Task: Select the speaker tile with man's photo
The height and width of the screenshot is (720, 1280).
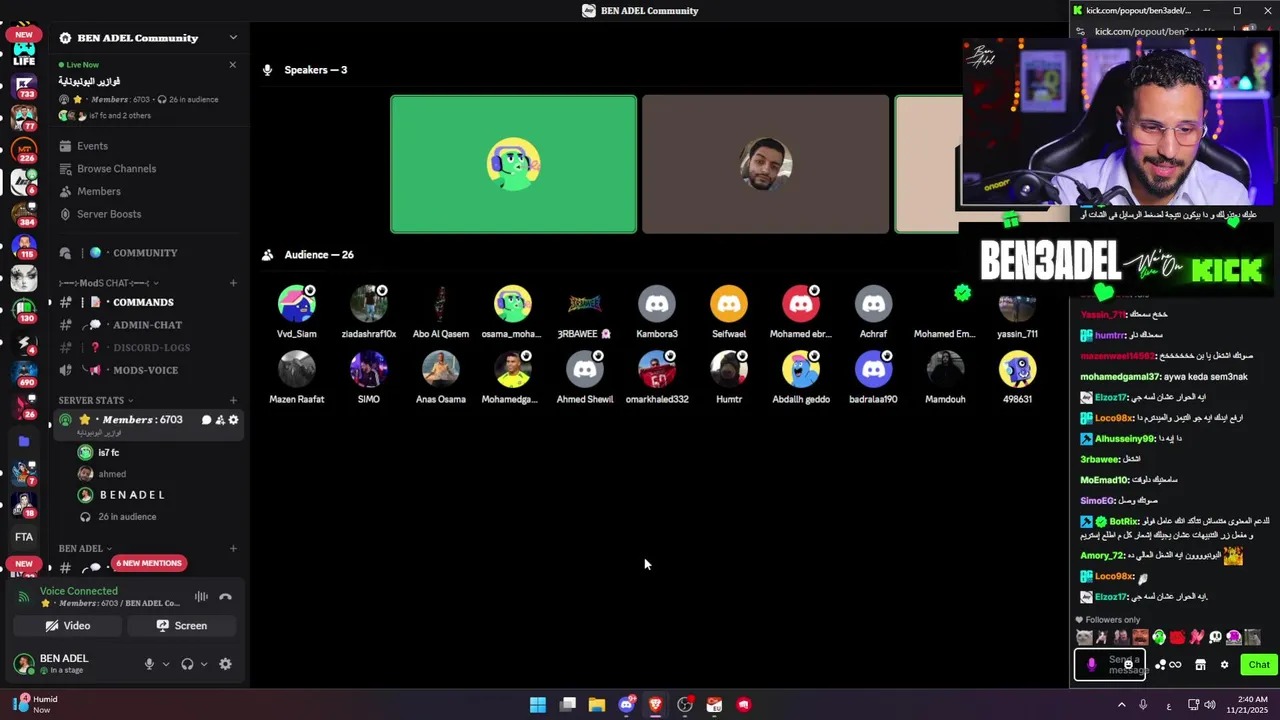Action: click(765, 164)
